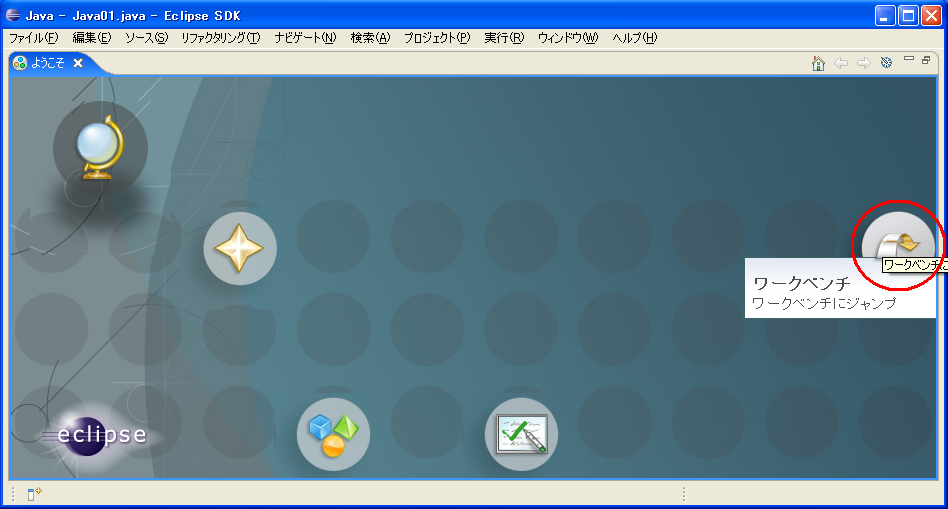Minimize the Eclipse SDK window
The width and height of the screenshot is (948, 509).
(x=886, y=16)
